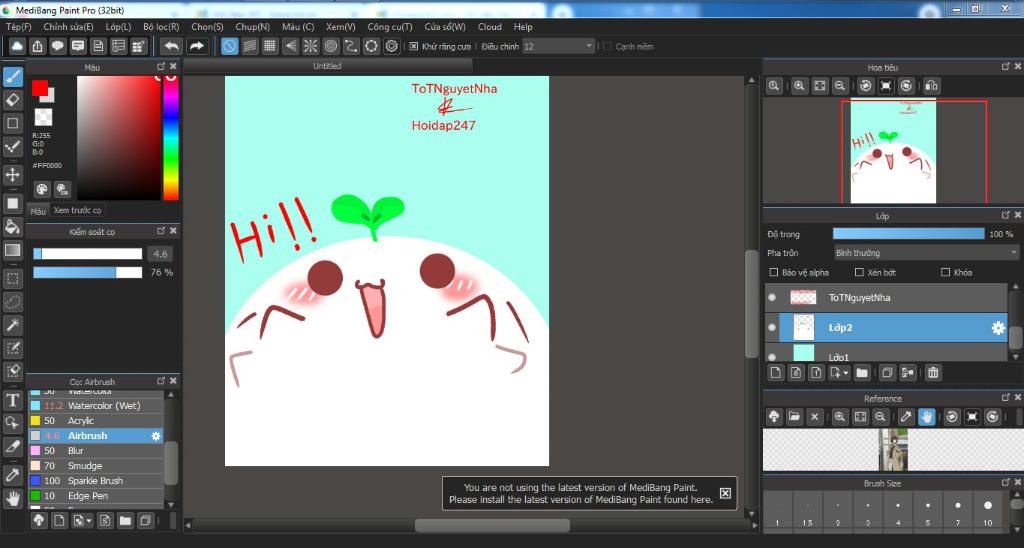Enable radial snap guide

point(310,46)
